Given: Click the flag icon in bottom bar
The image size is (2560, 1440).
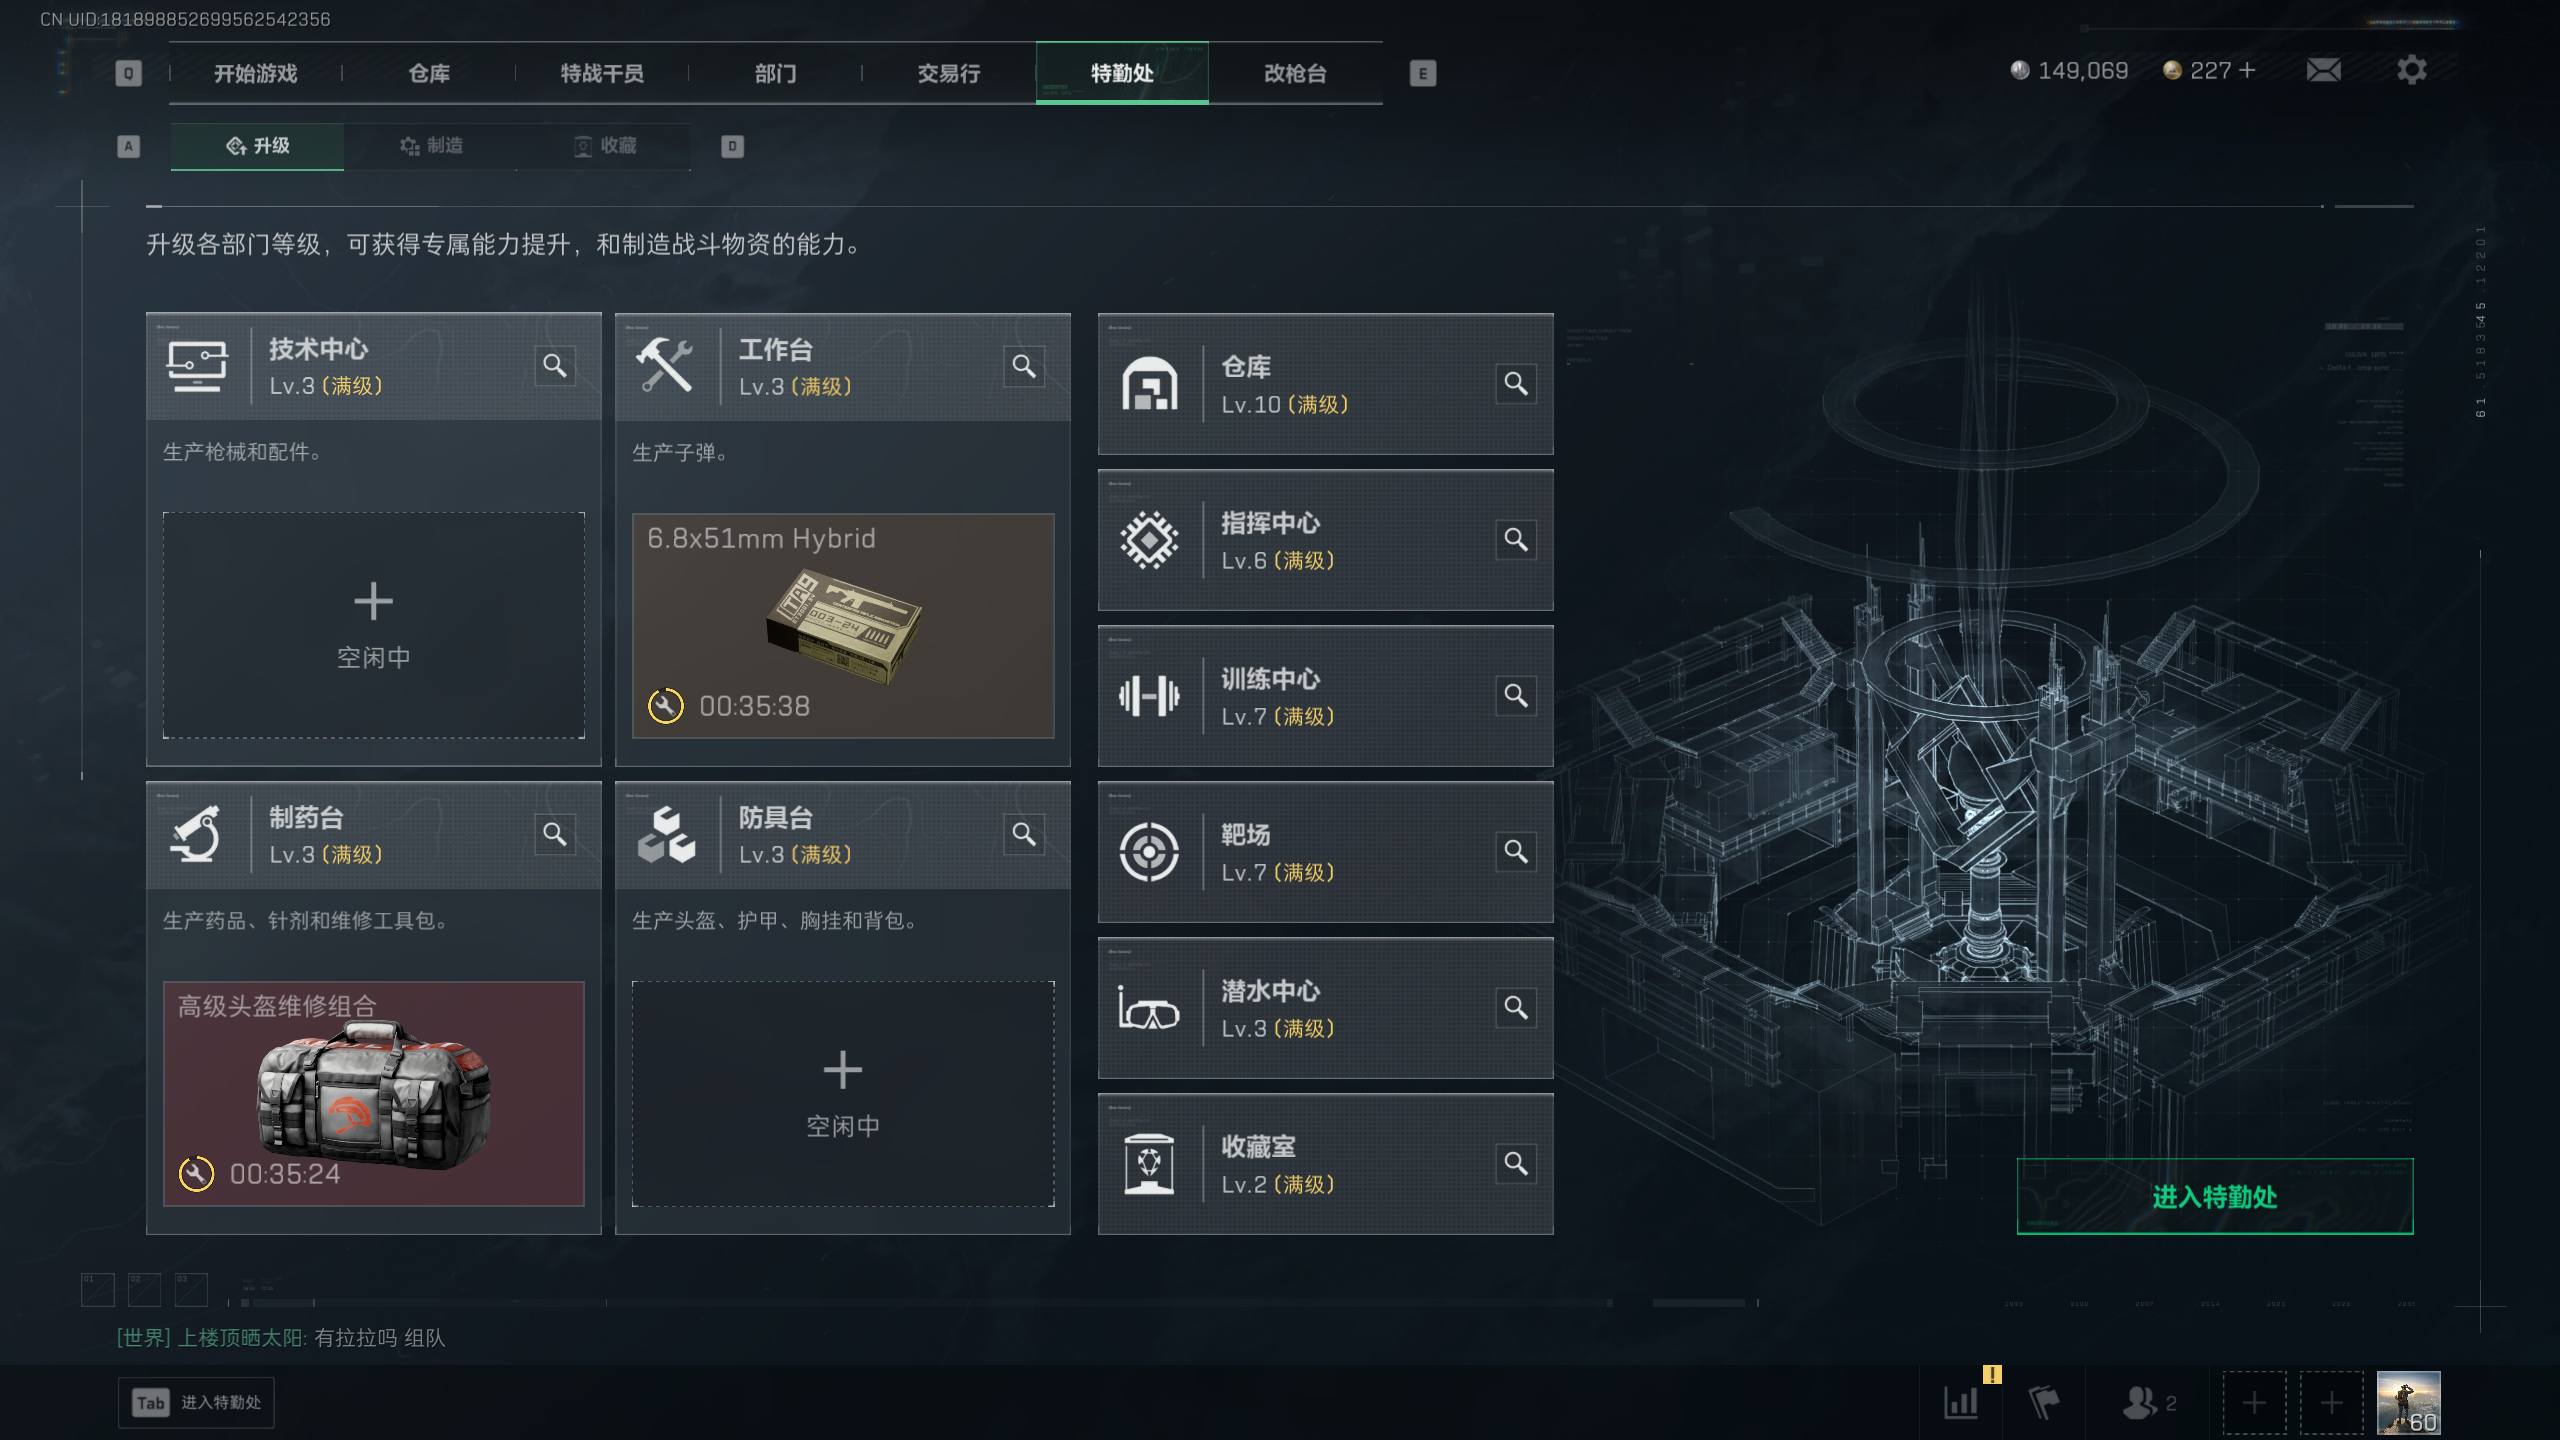Looking at the screenshot, I should 2044,1402.
